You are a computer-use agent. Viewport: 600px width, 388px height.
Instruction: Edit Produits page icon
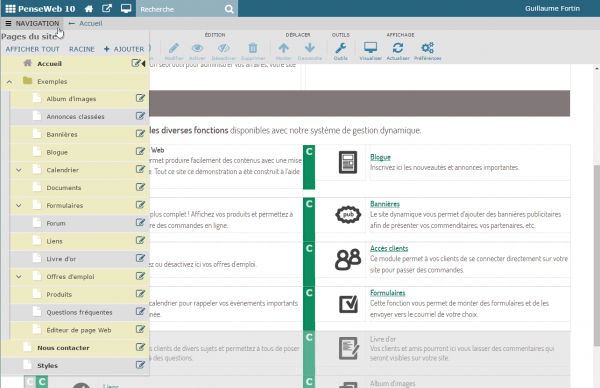coord(140,294)
